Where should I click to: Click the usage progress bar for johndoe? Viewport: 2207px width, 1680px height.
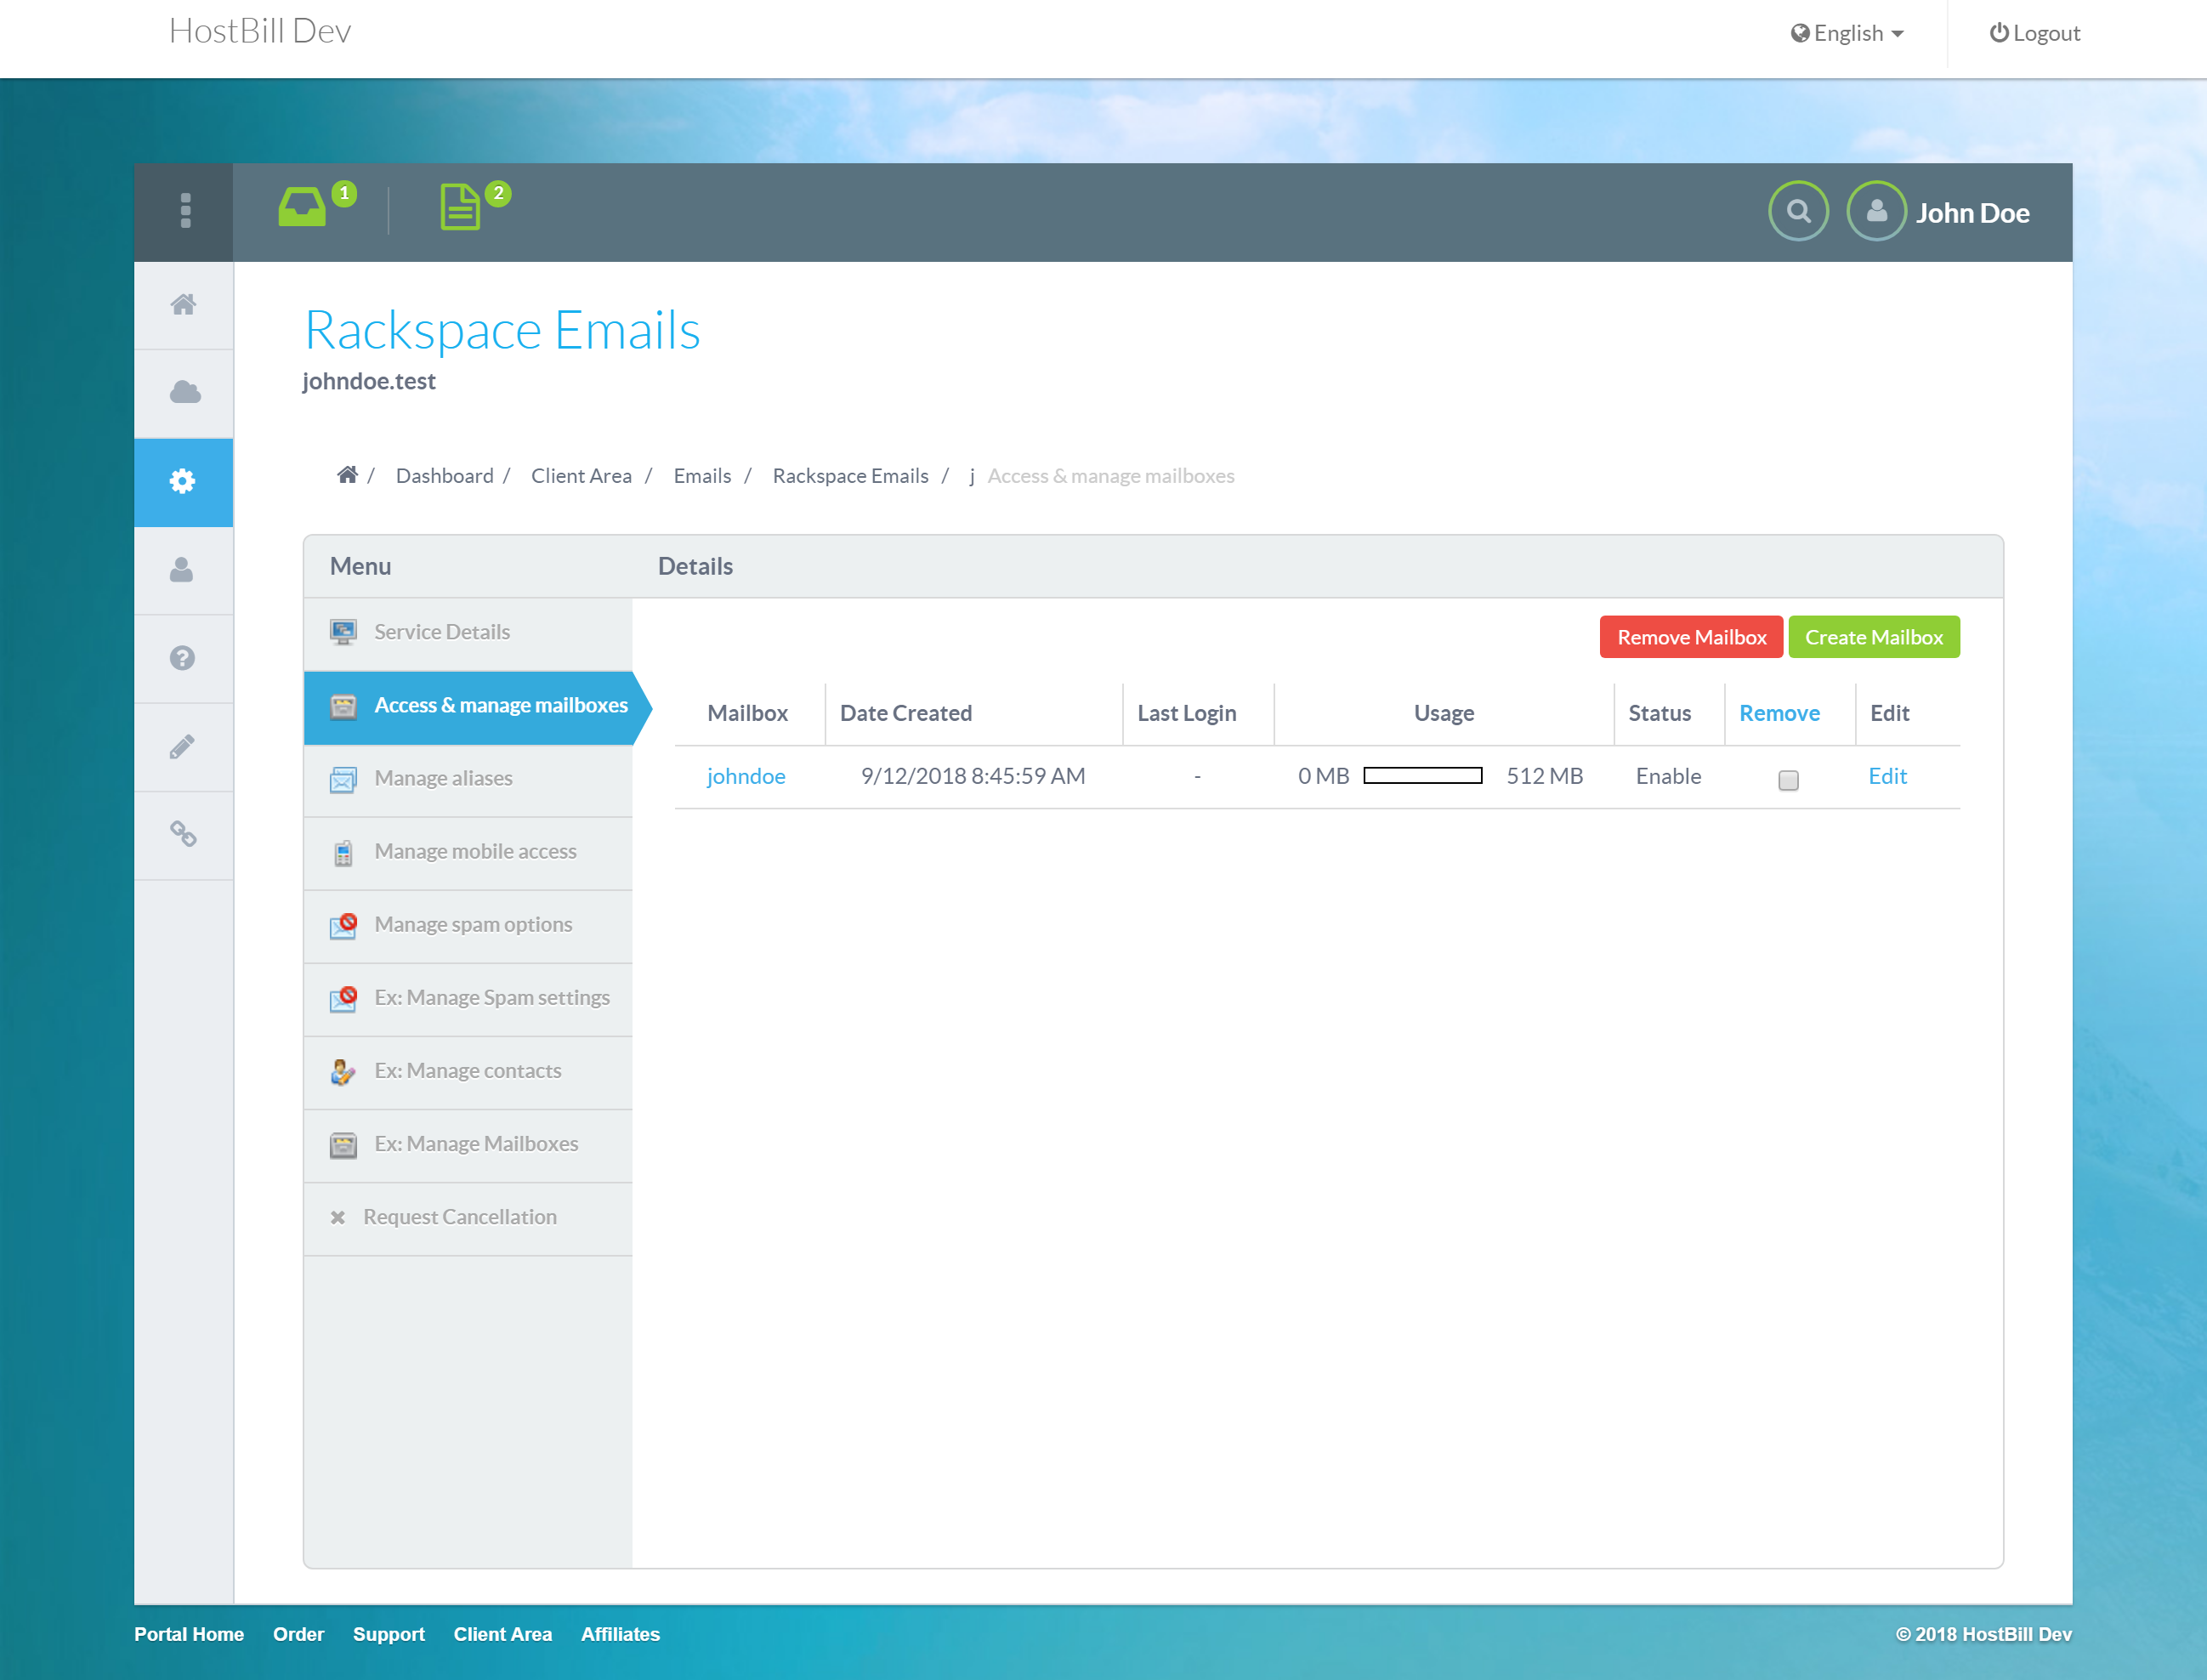pyautogui.click(x=1418, y=775)
